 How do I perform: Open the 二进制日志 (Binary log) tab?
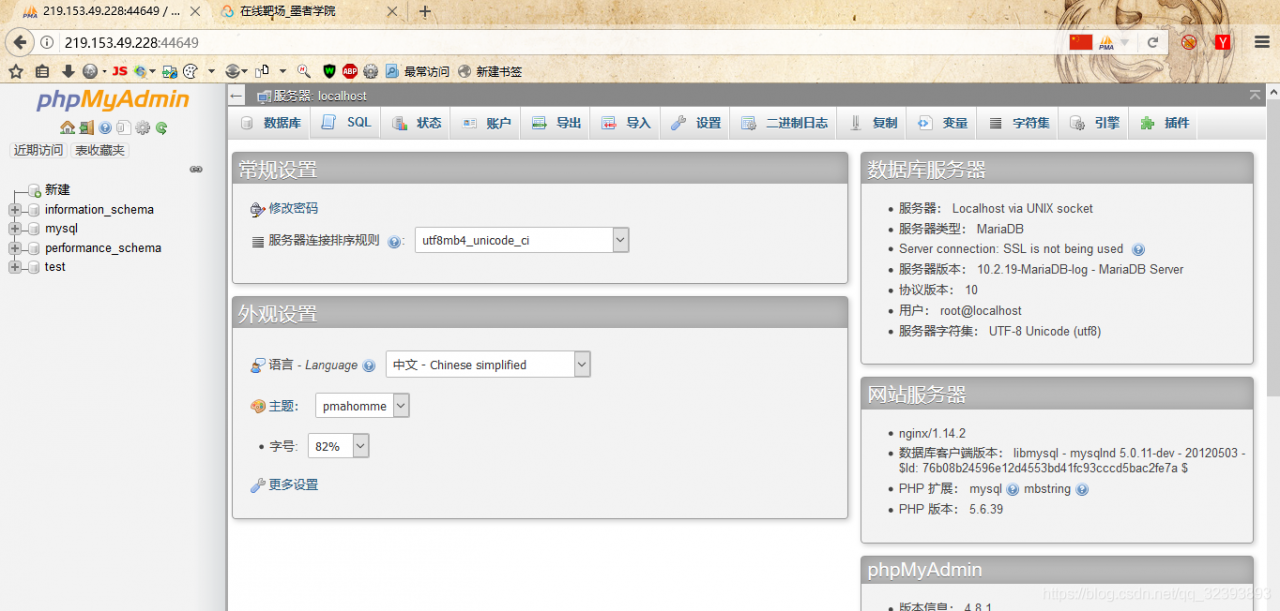784,123
